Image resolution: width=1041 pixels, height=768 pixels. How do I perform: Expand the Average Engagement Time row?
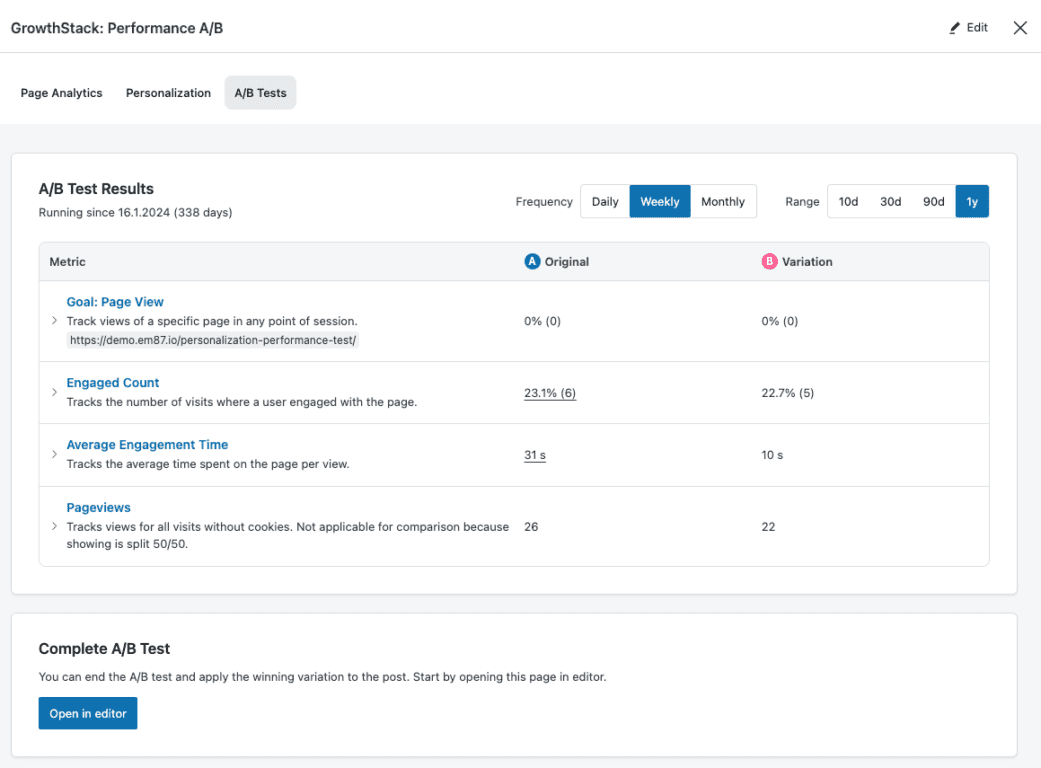pyautogui.click(x=54, y=454)
